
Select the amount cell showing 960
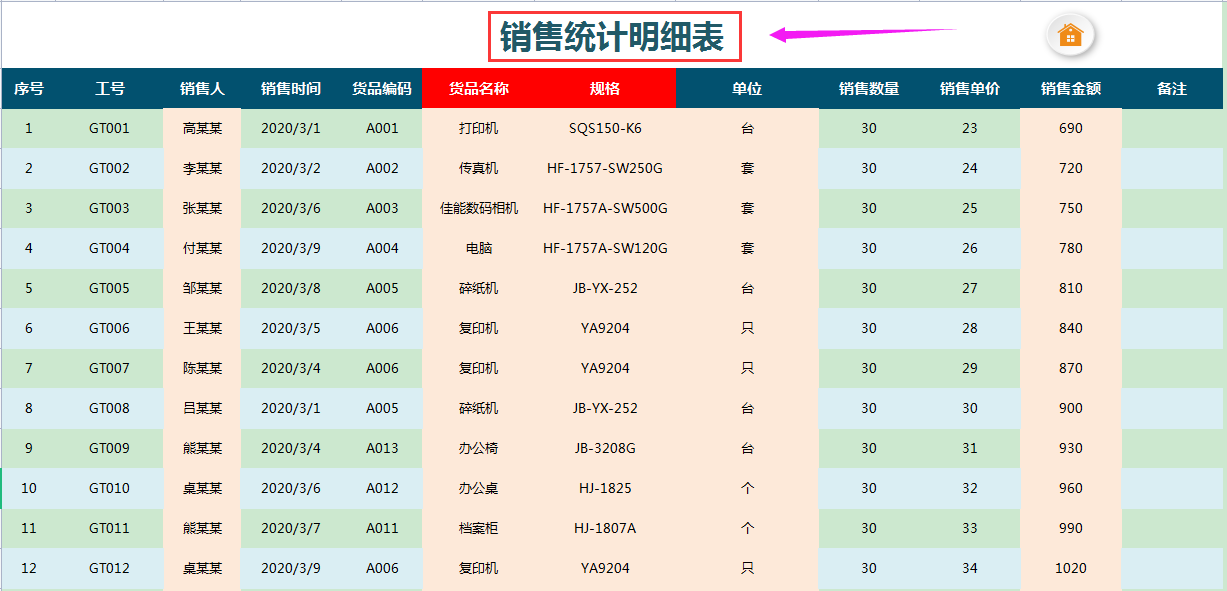pos(1071,488)
